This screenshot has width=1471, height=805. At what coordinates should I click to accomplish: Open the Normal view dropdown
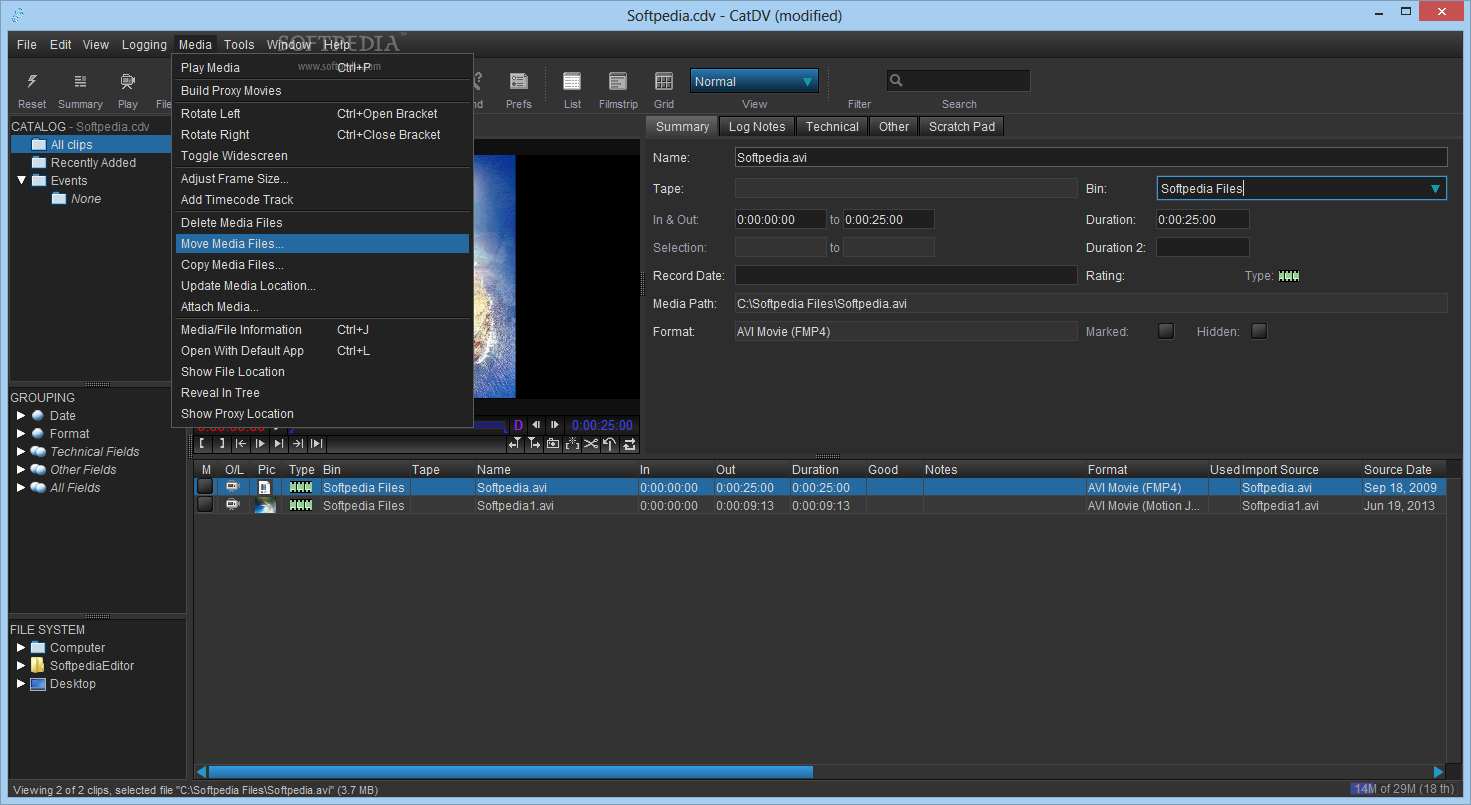point(754,81)
